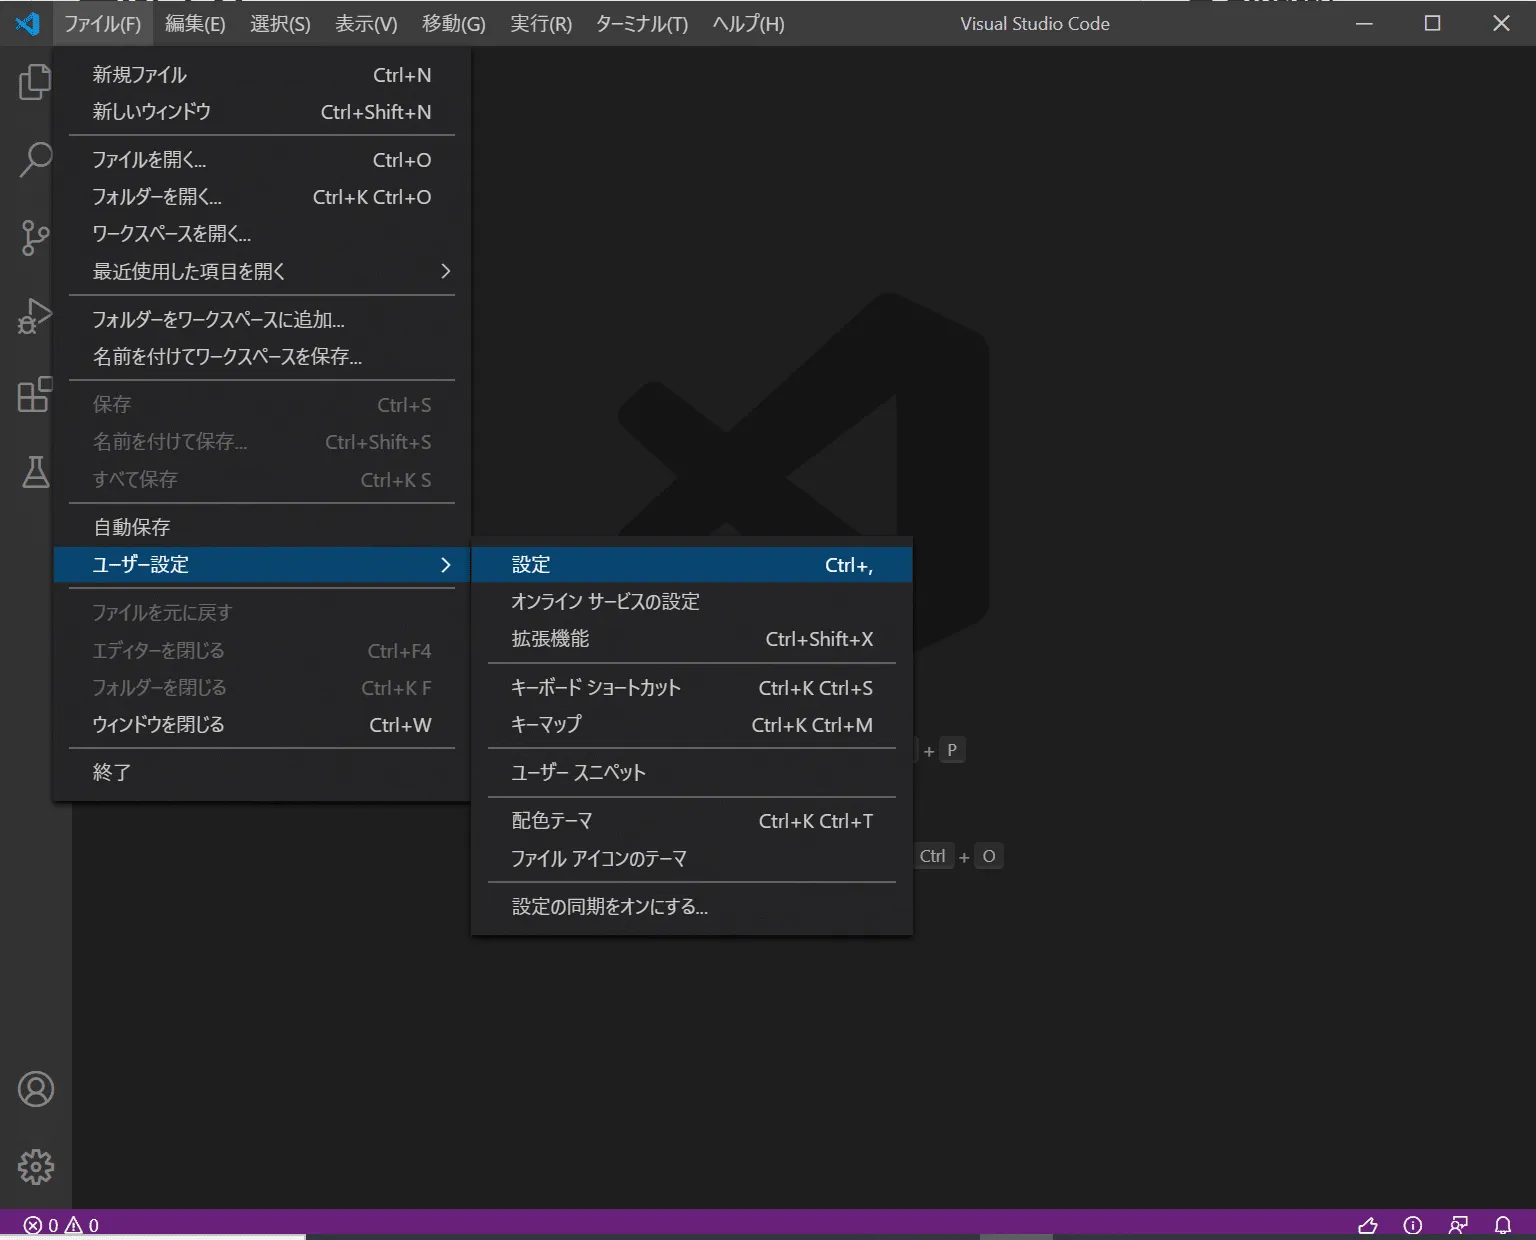Select ファイルを開く... menu entry

pos(262,160)
